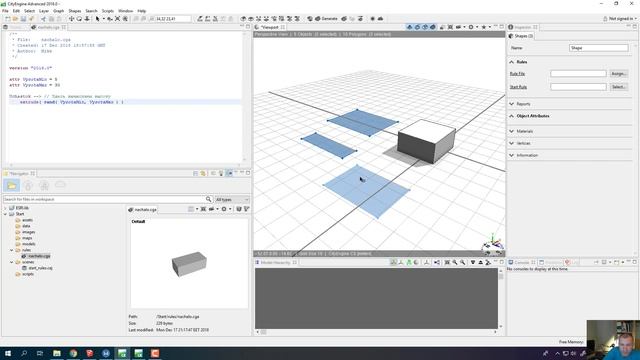Select the rotate tool
Screen dimensions: 640x360
pyautogui.click(x=79, y=19)
